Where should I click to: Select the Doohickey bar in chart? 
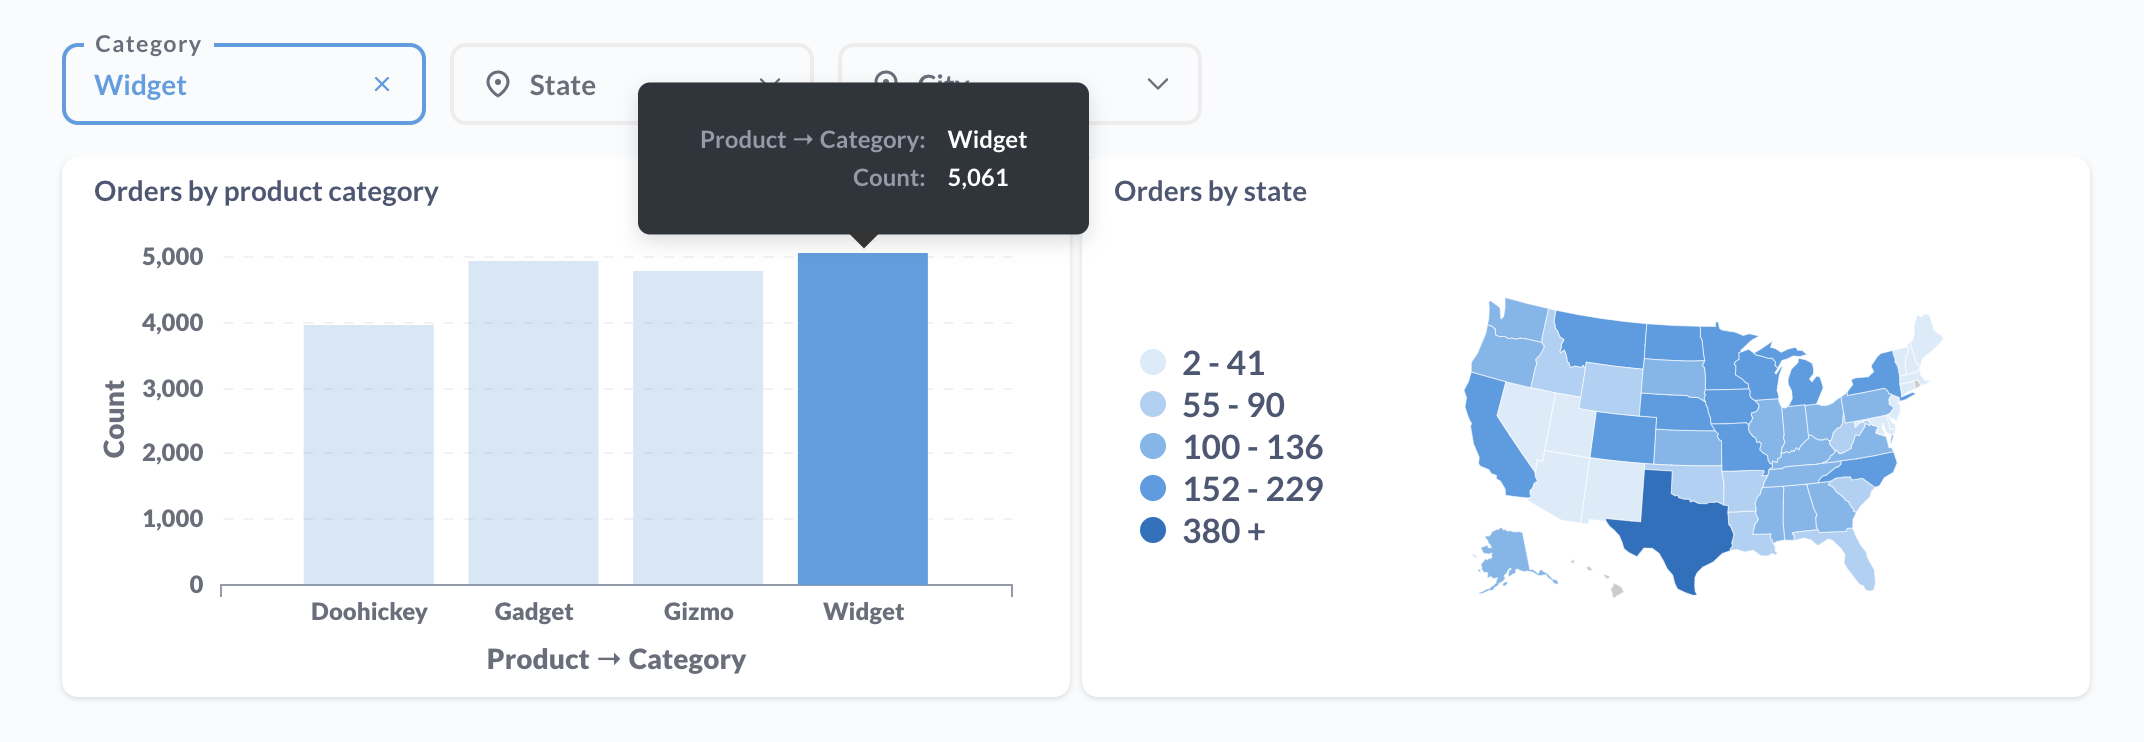point(368,454)
